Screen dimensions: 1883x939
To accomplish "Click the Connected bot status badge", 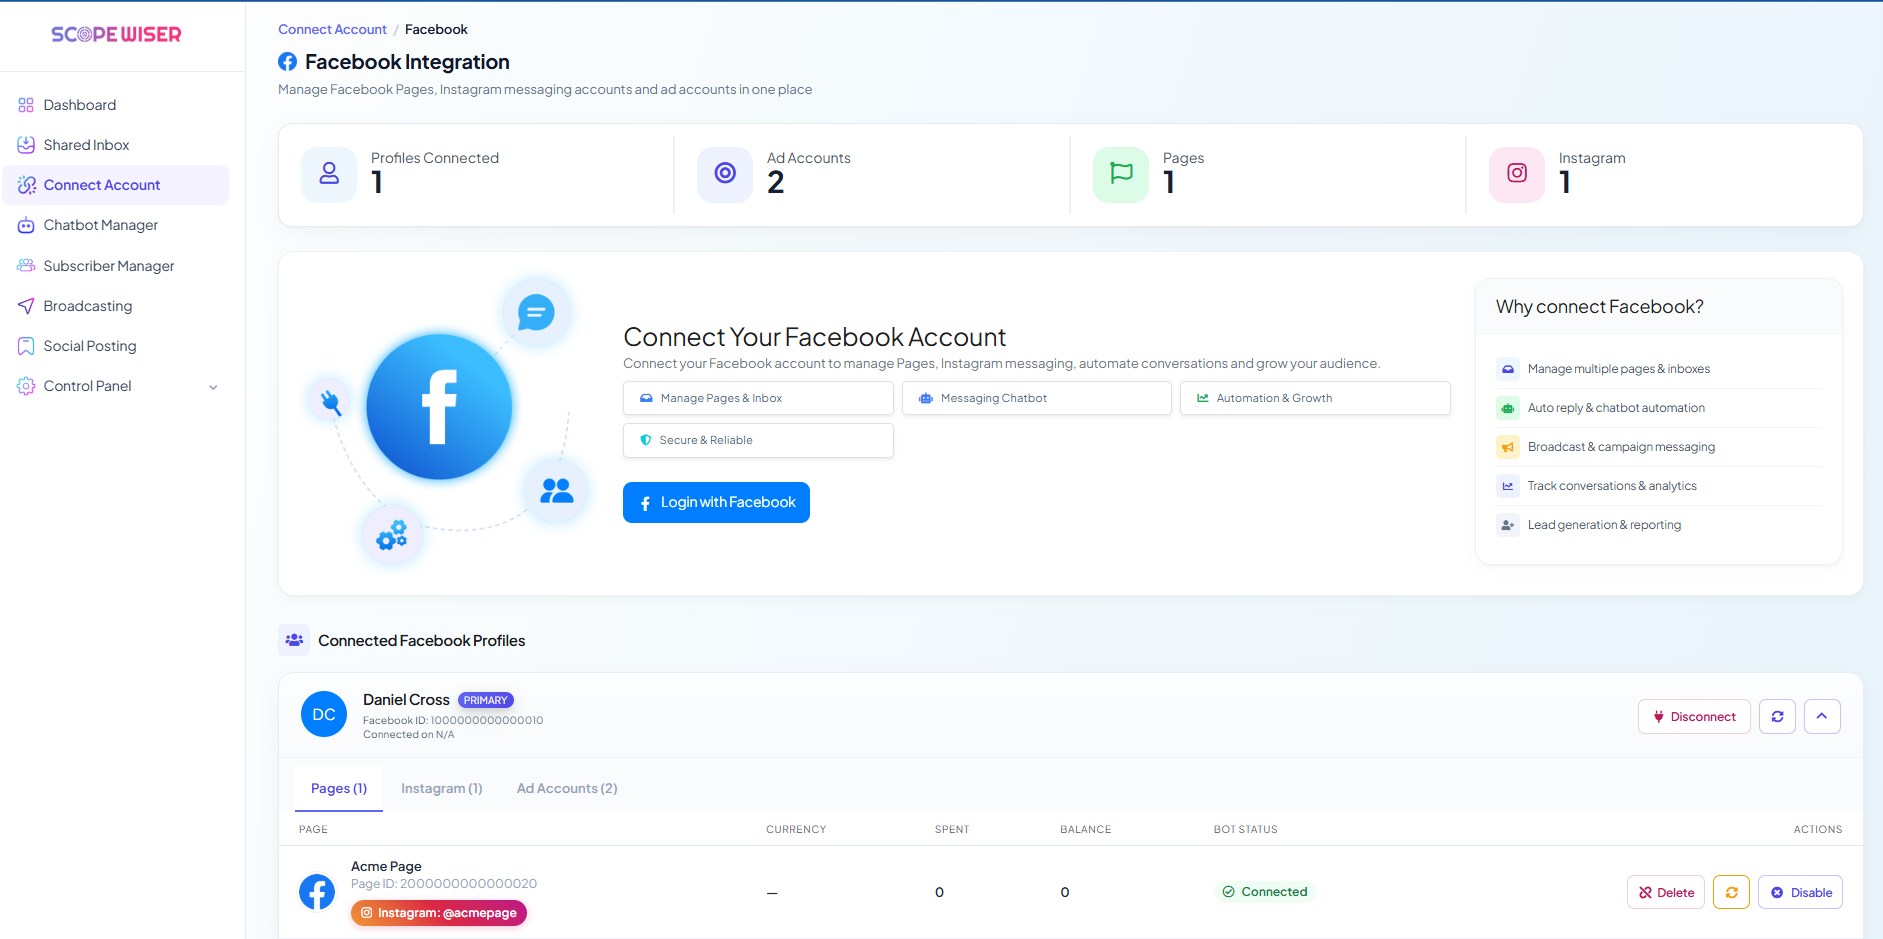I will click(x=1265, y=892).
